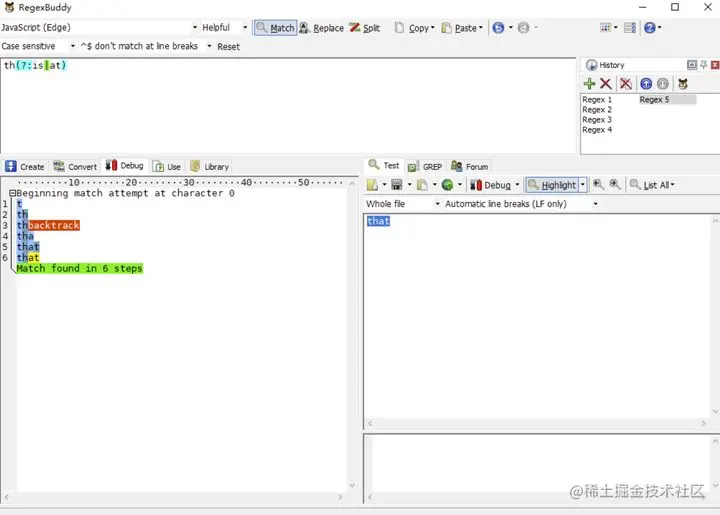Image resolution: width=720 pixels, height=515 pixels.
Task: Click inside the regex input field
Action: pyautogui.click(x=288, y=106)
